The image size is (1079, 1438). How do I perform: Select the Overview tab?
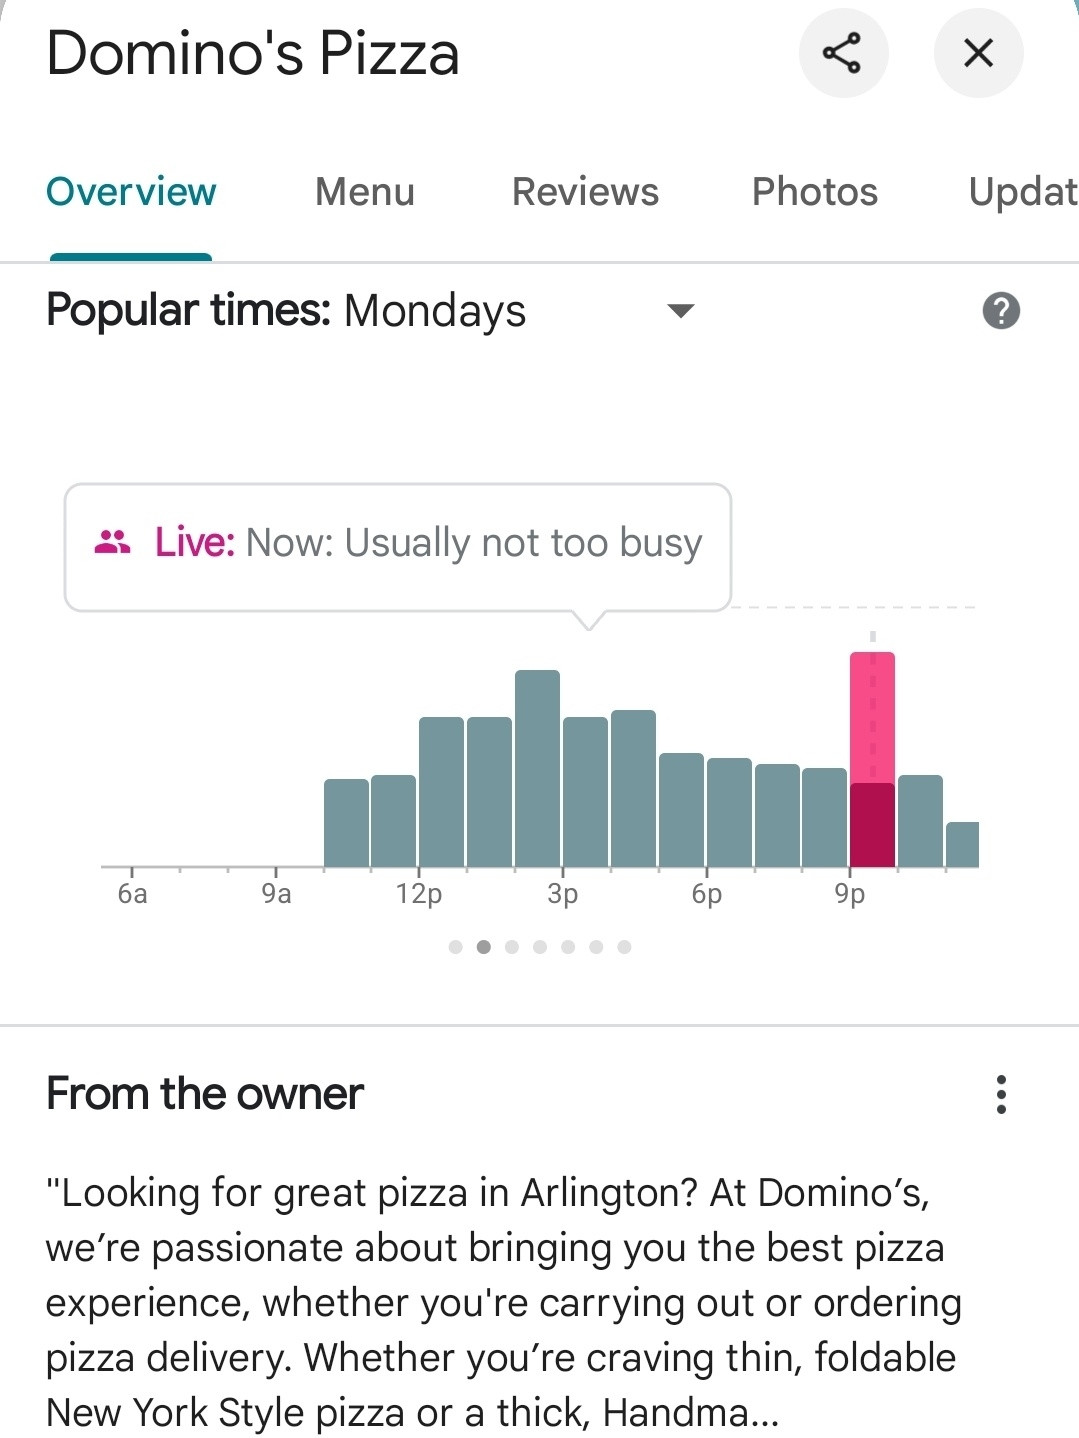[131, 192]
